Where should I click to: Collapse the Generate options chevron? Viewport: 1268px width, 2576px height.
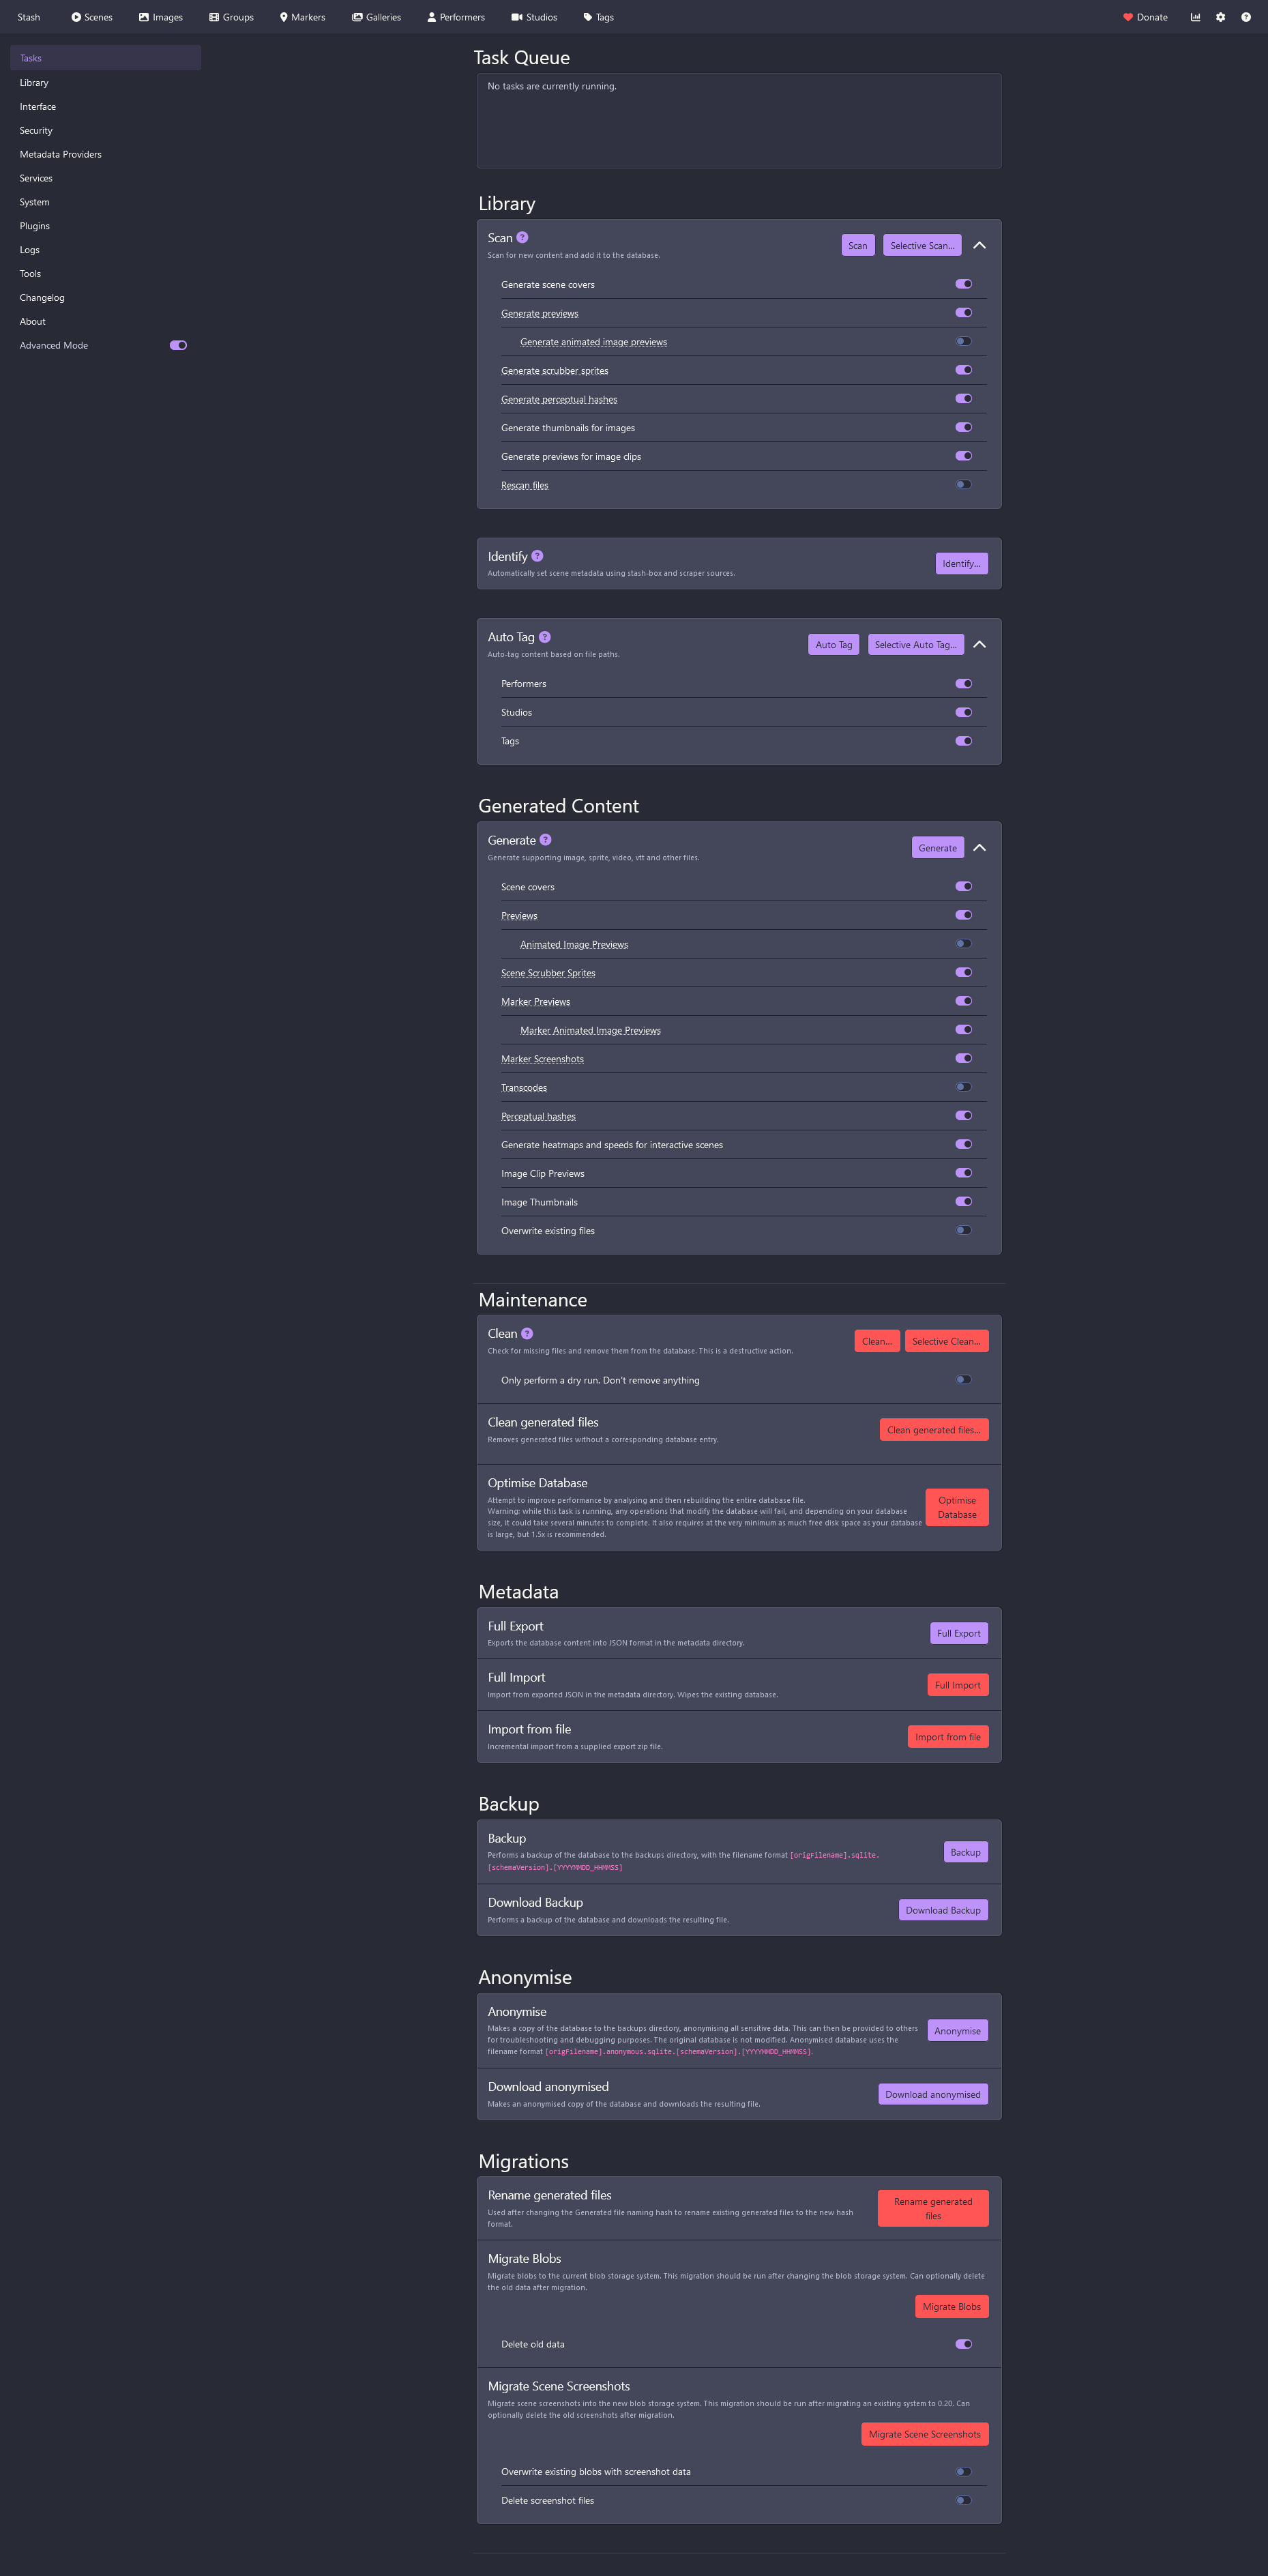point(979,848)
